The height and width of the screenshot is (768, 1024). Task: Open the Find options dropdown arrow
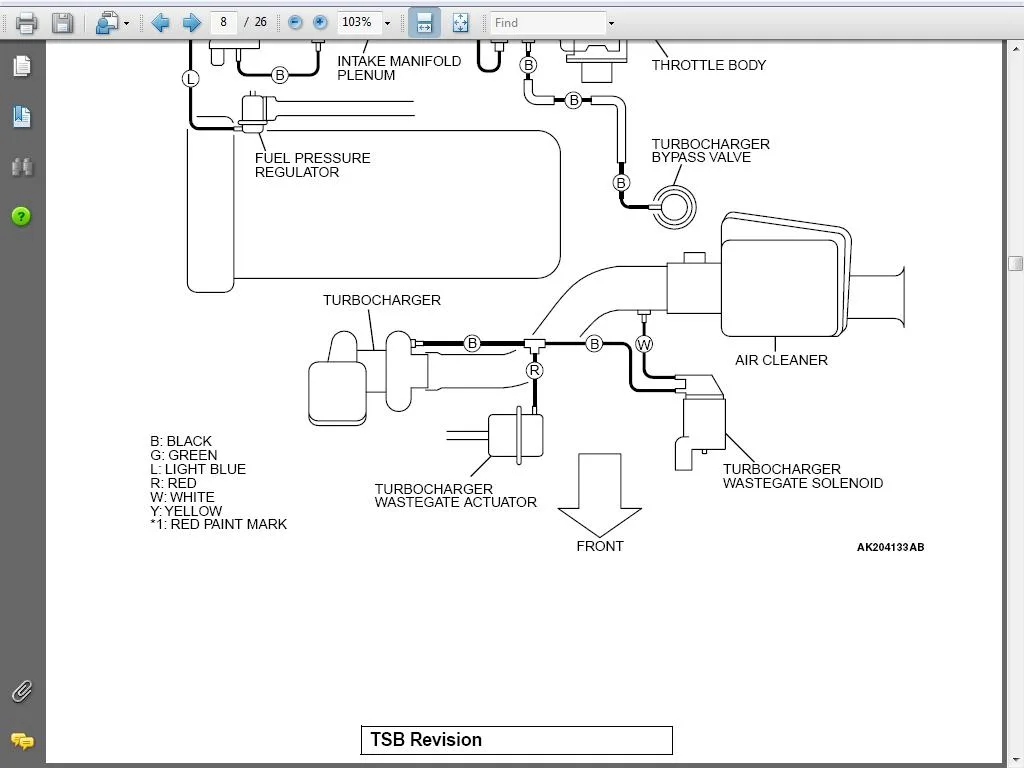point(611,24)
